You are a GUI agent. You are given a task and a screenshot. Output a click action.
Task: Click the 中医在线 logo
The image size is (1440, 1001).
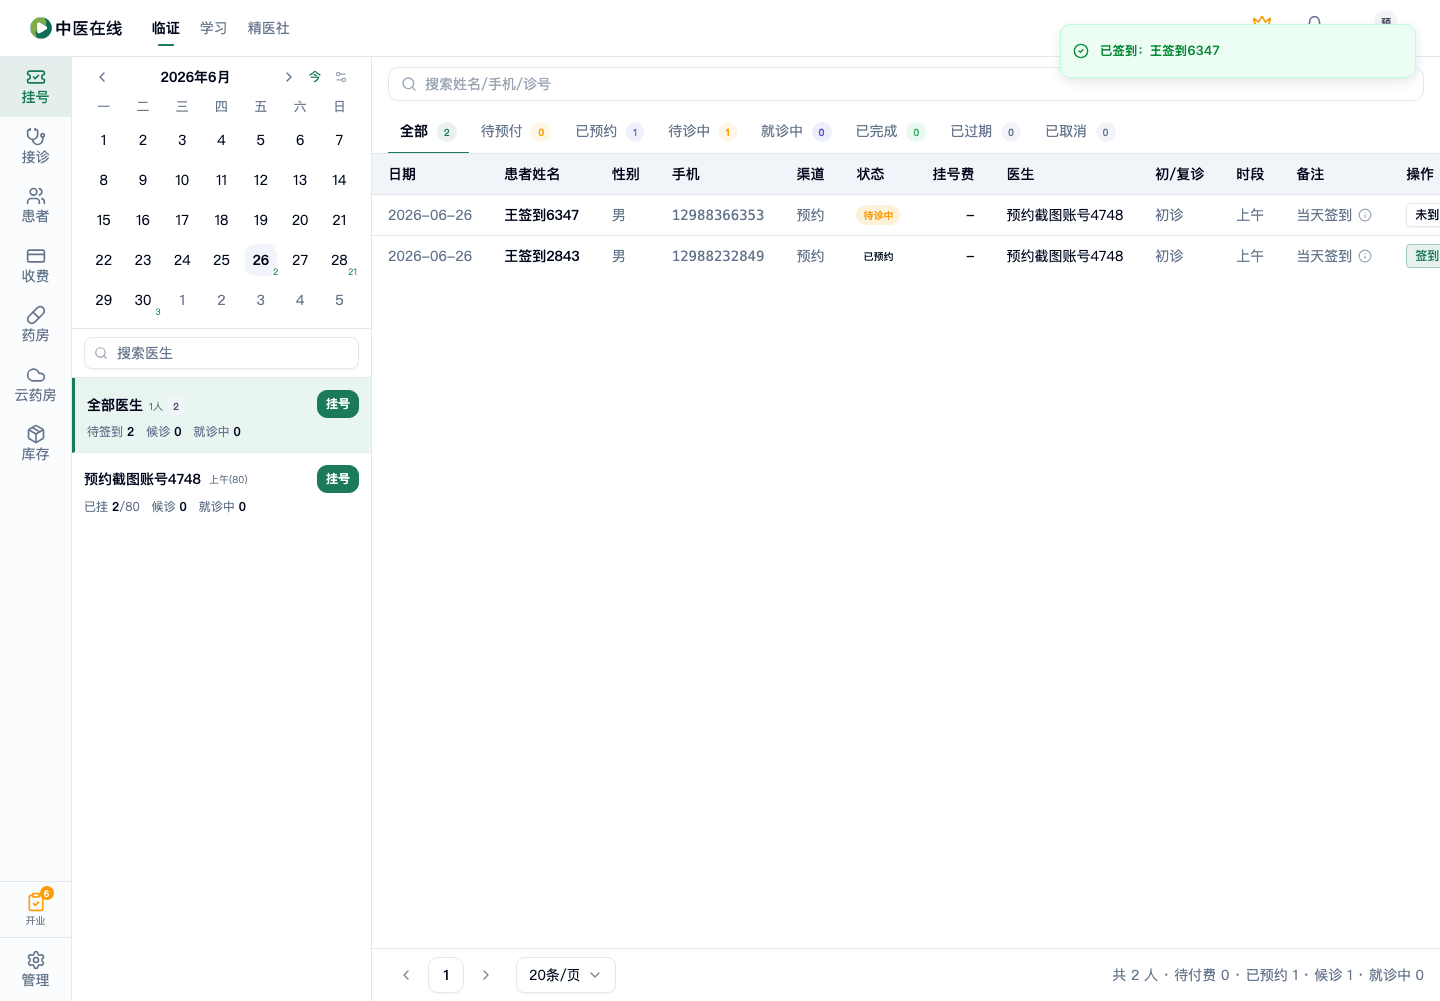[76, 28]
